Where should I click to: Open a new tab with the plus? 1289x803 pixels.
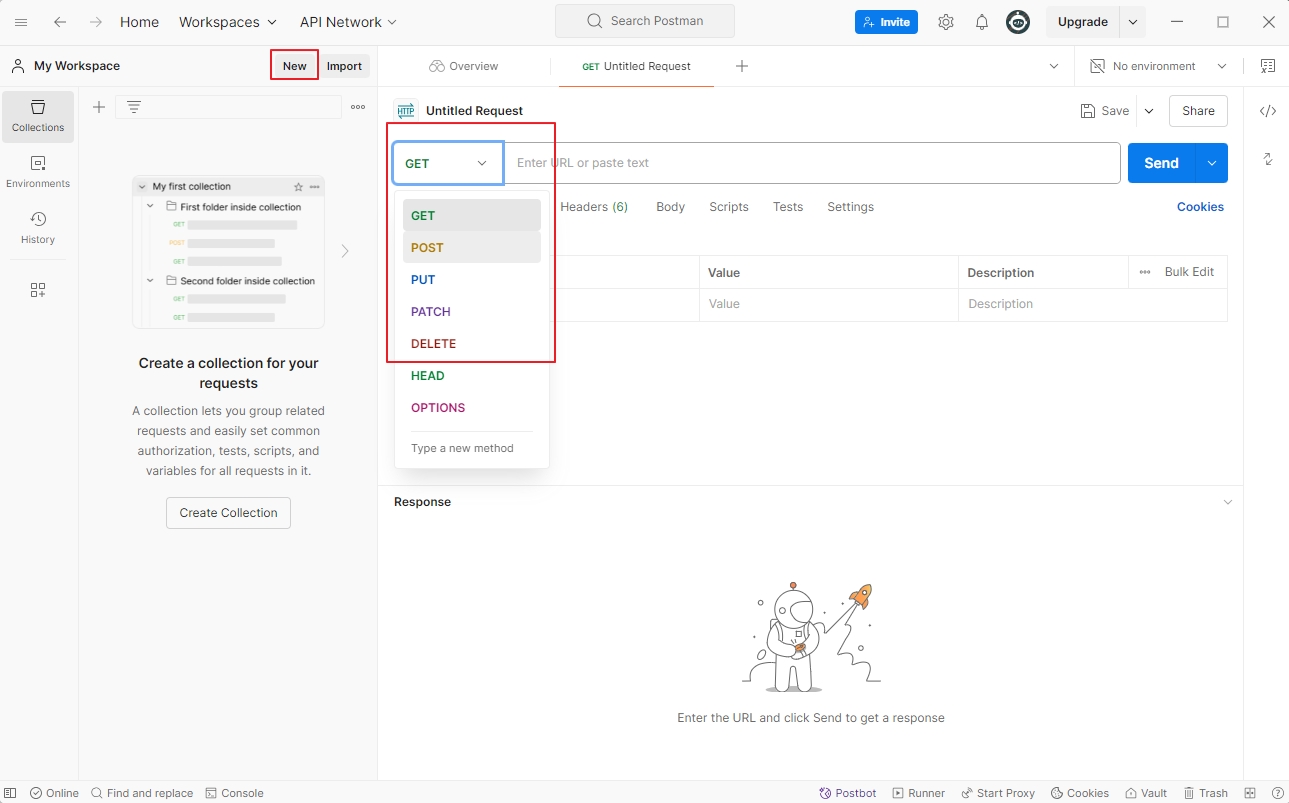pyautogui.click(x=742, y=66)
